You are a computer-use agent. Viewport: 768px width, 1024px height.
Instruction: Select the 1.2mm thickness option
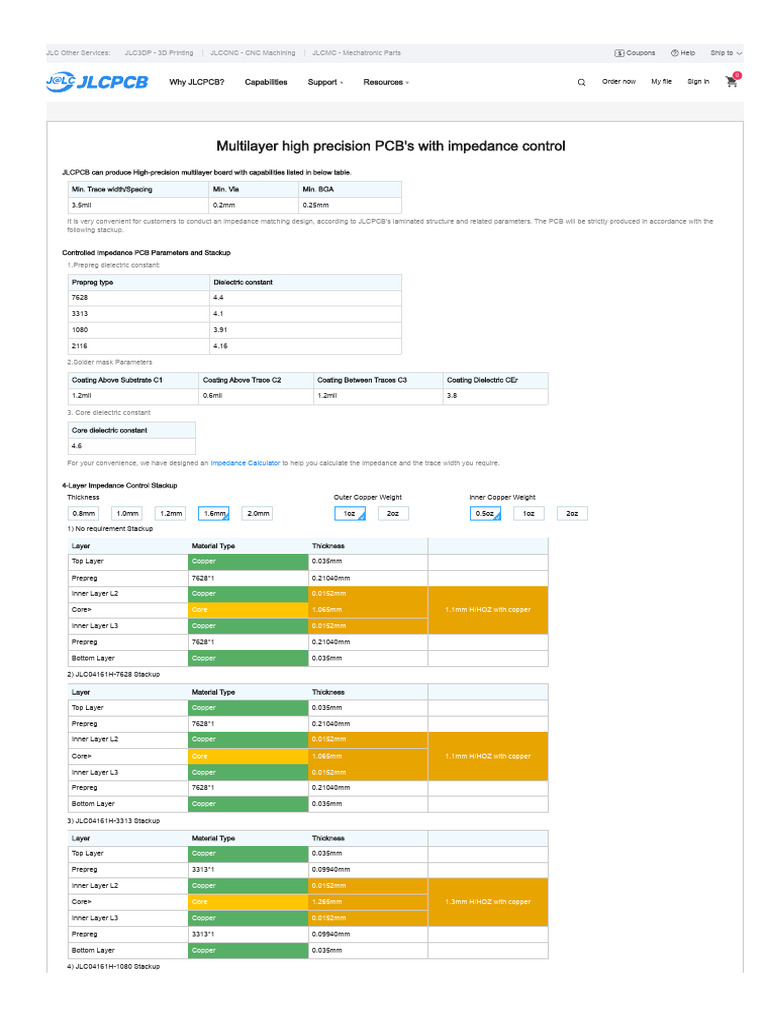[x=170, y=513]
